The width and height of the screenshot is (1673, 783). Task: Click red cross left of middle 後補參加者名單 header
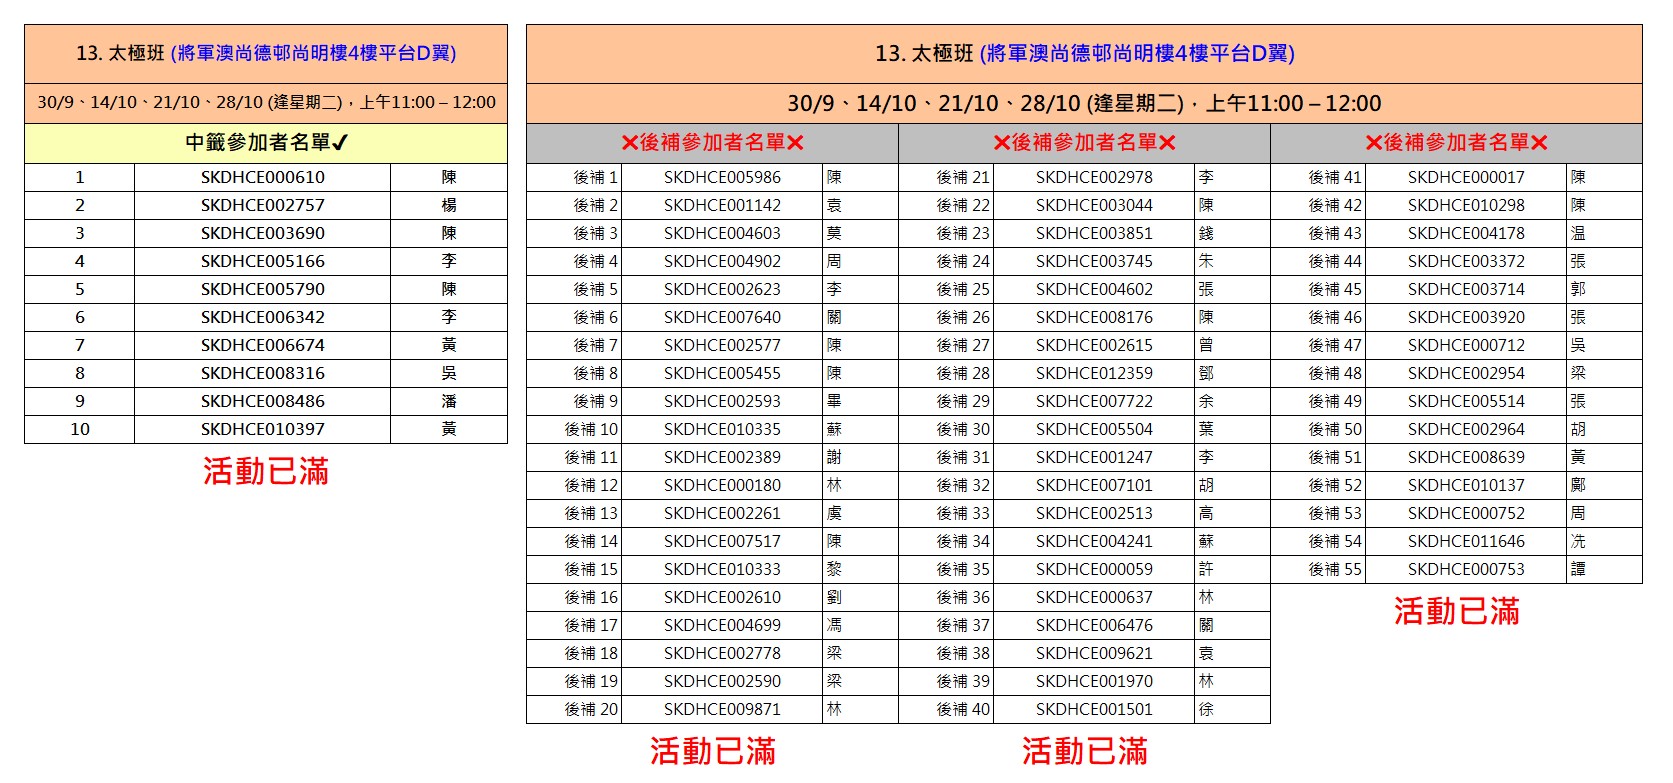coord(1002,143)
